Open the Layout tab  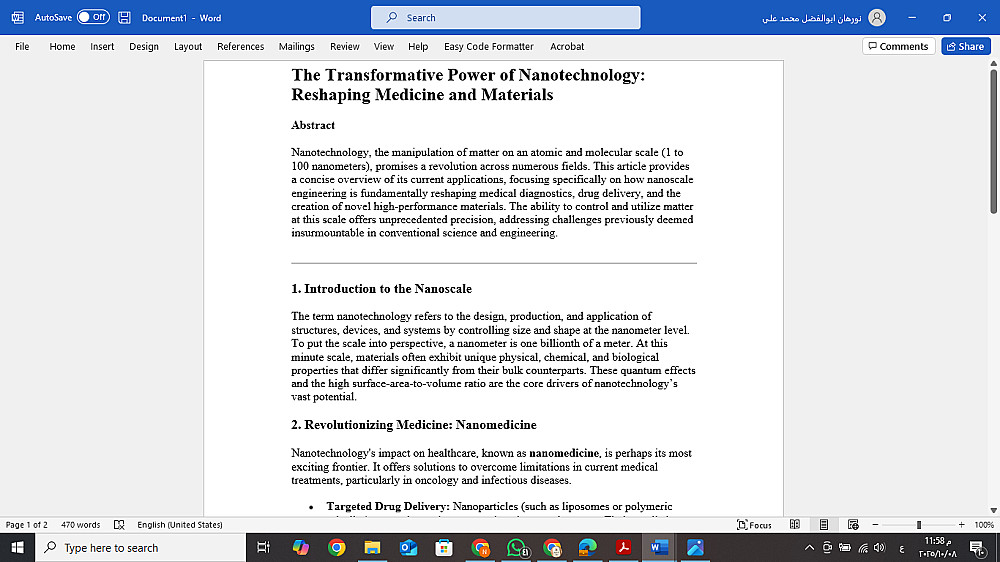(188, 47)
